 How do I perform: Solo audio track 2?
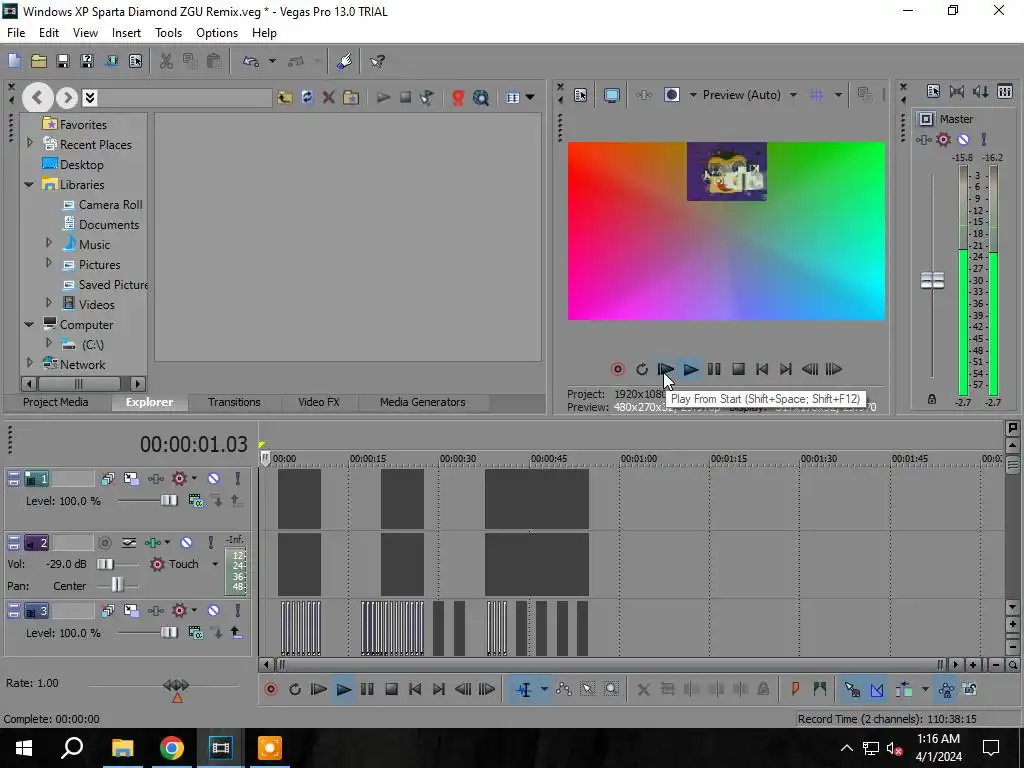pyautogui.click(x=210, y=543)
